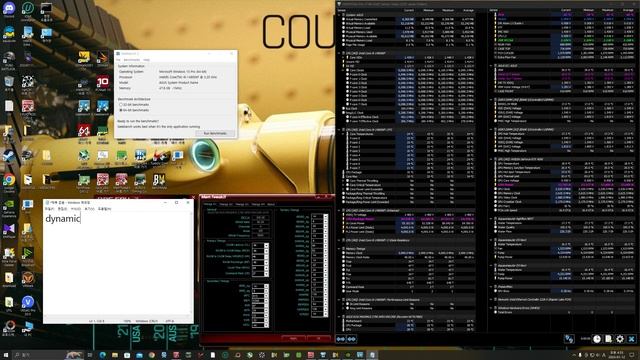Select the BenchMate BM desktop icon

[x=159, y=180]
